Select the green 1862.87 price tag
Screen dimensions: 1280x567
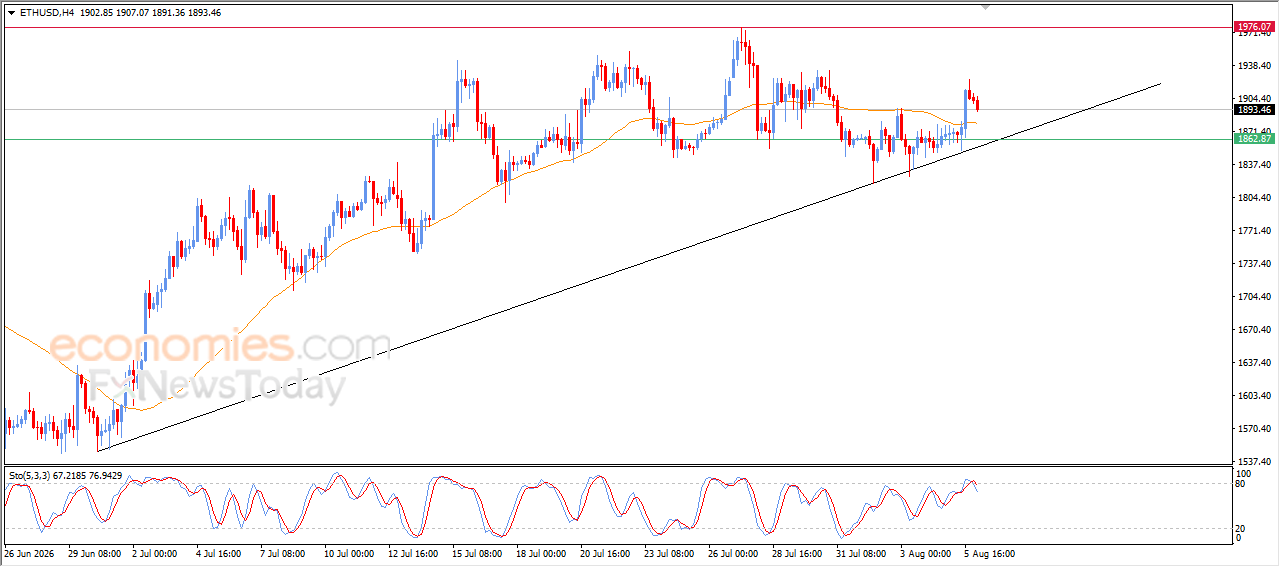1254,139
